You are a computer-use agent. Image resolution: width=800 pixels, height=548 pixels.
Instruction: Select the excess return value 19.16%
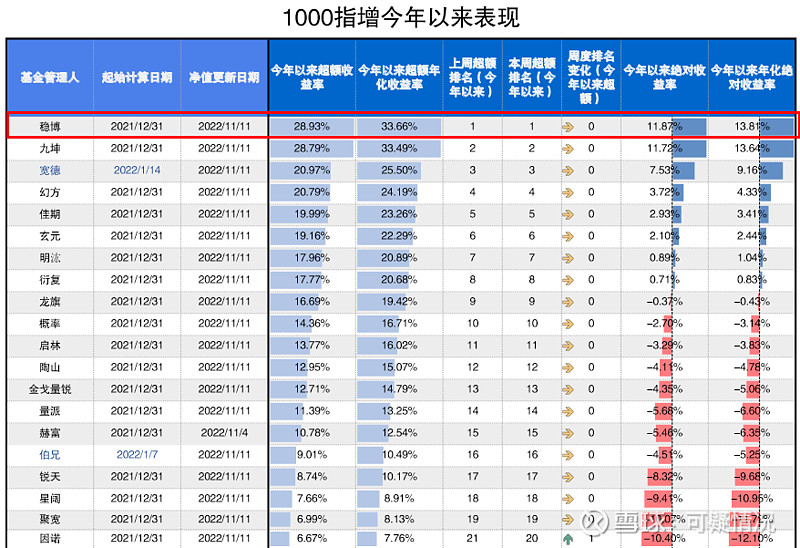312,236
